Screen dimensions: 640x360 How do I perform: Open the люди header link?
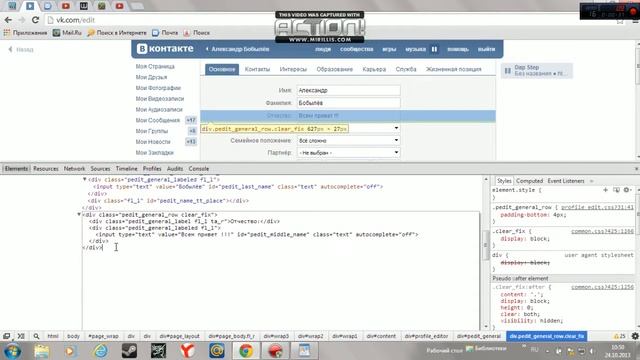tap(323, 49)
